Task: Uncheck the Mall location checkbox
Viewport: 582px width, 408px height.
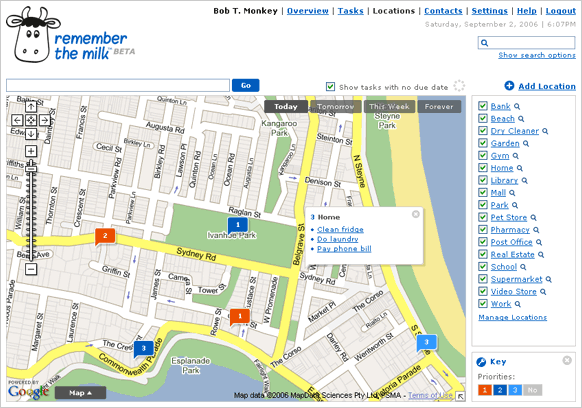Action: point(483,192)
